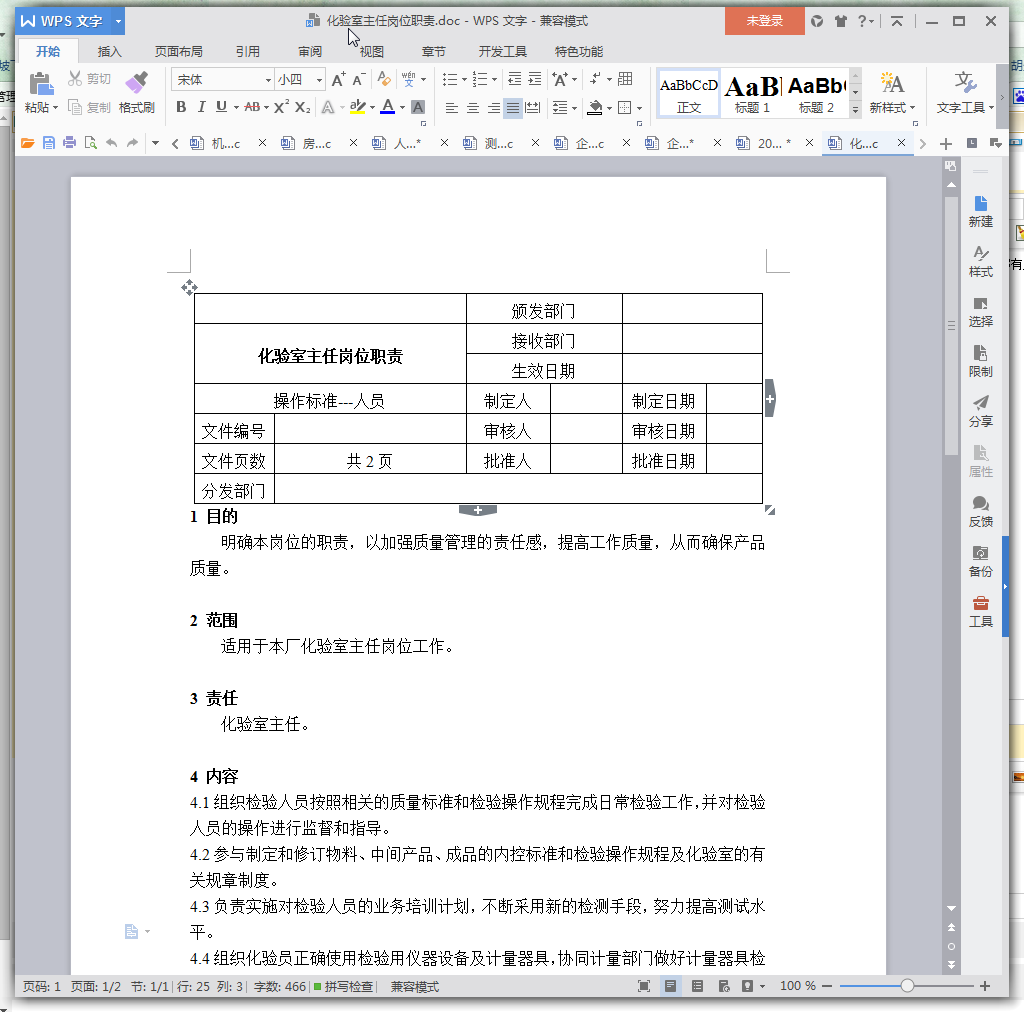Click the zoom slider handle

(x=907, y=986)
